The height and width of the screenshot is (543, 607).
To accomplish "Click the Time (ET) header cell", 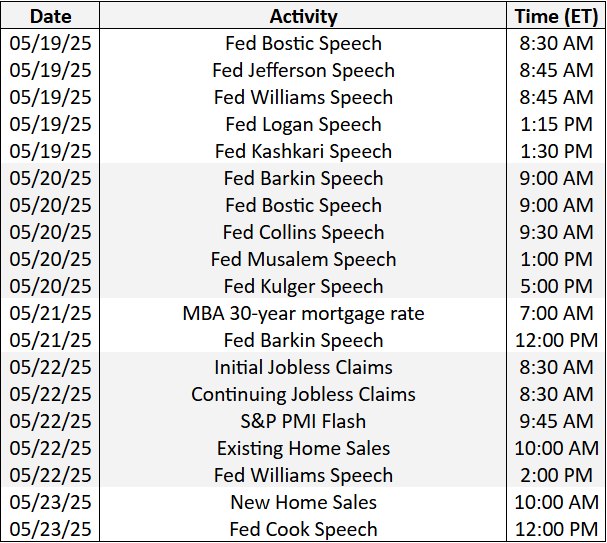I will 555,16.
